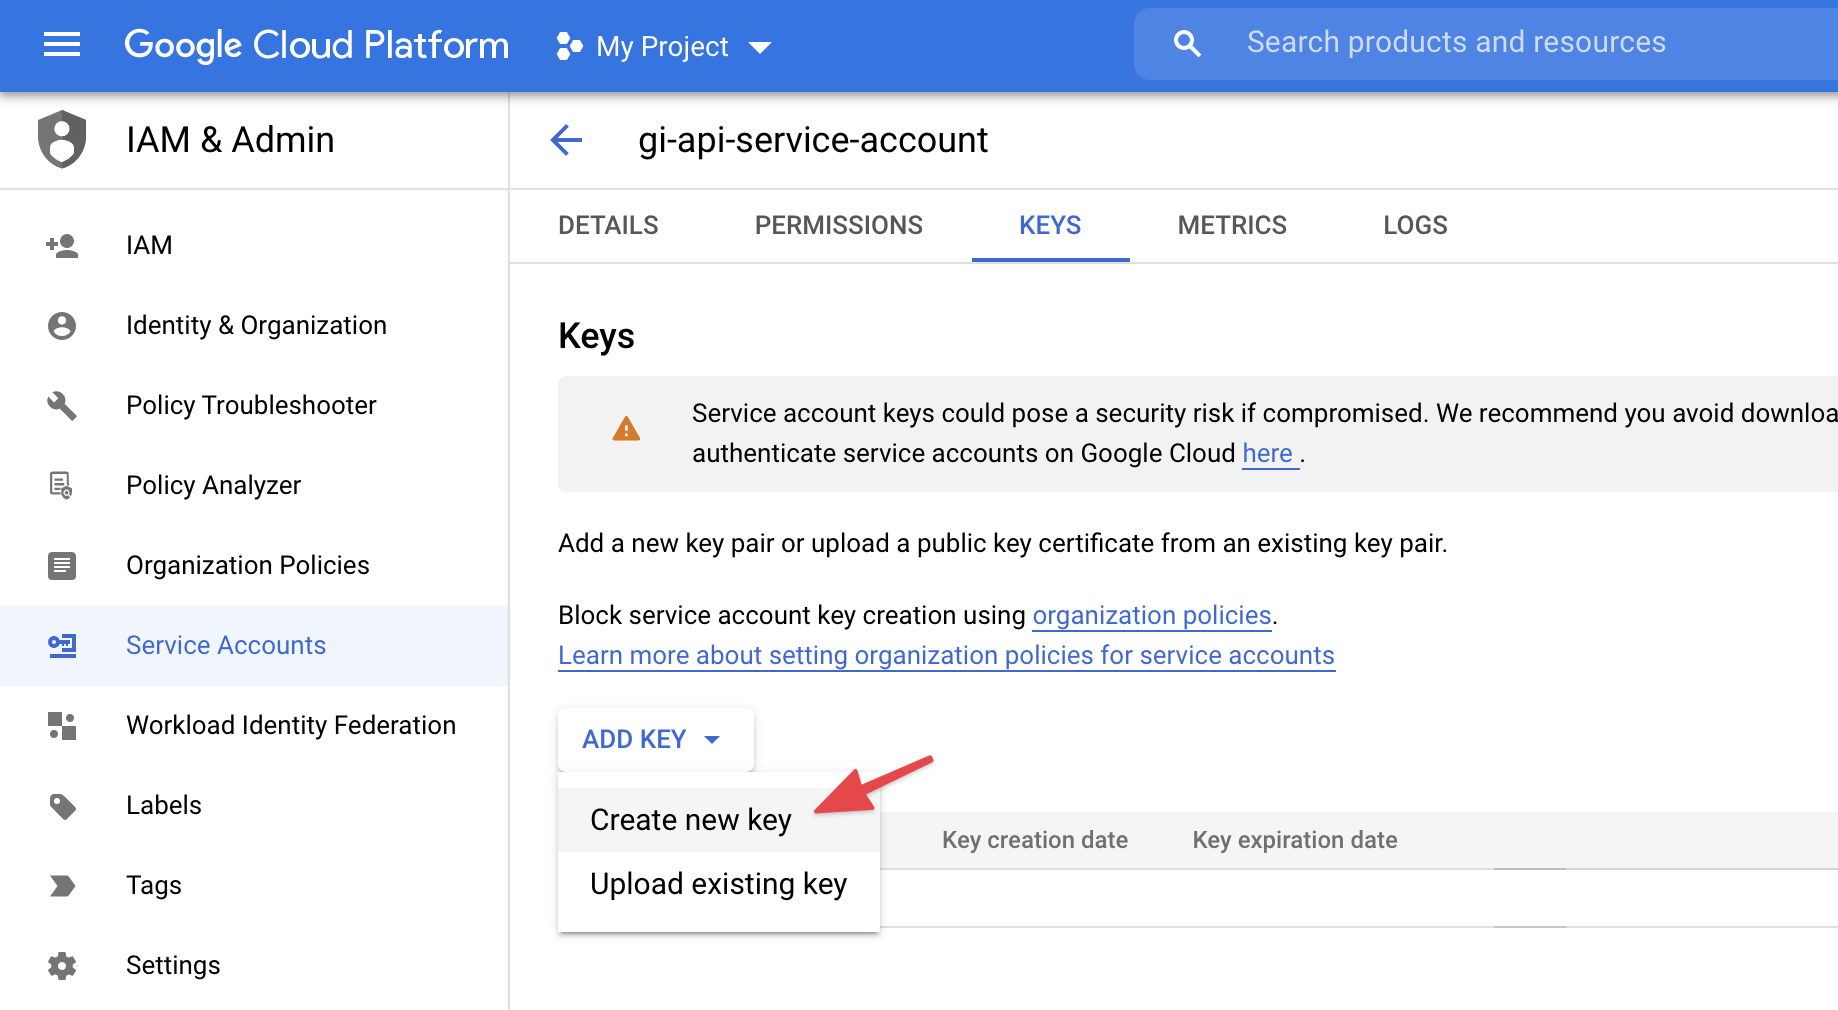This screenshot has height=1010, width=1838.
Task: Click the Tags chevron icon
Action: coord(62,885)
